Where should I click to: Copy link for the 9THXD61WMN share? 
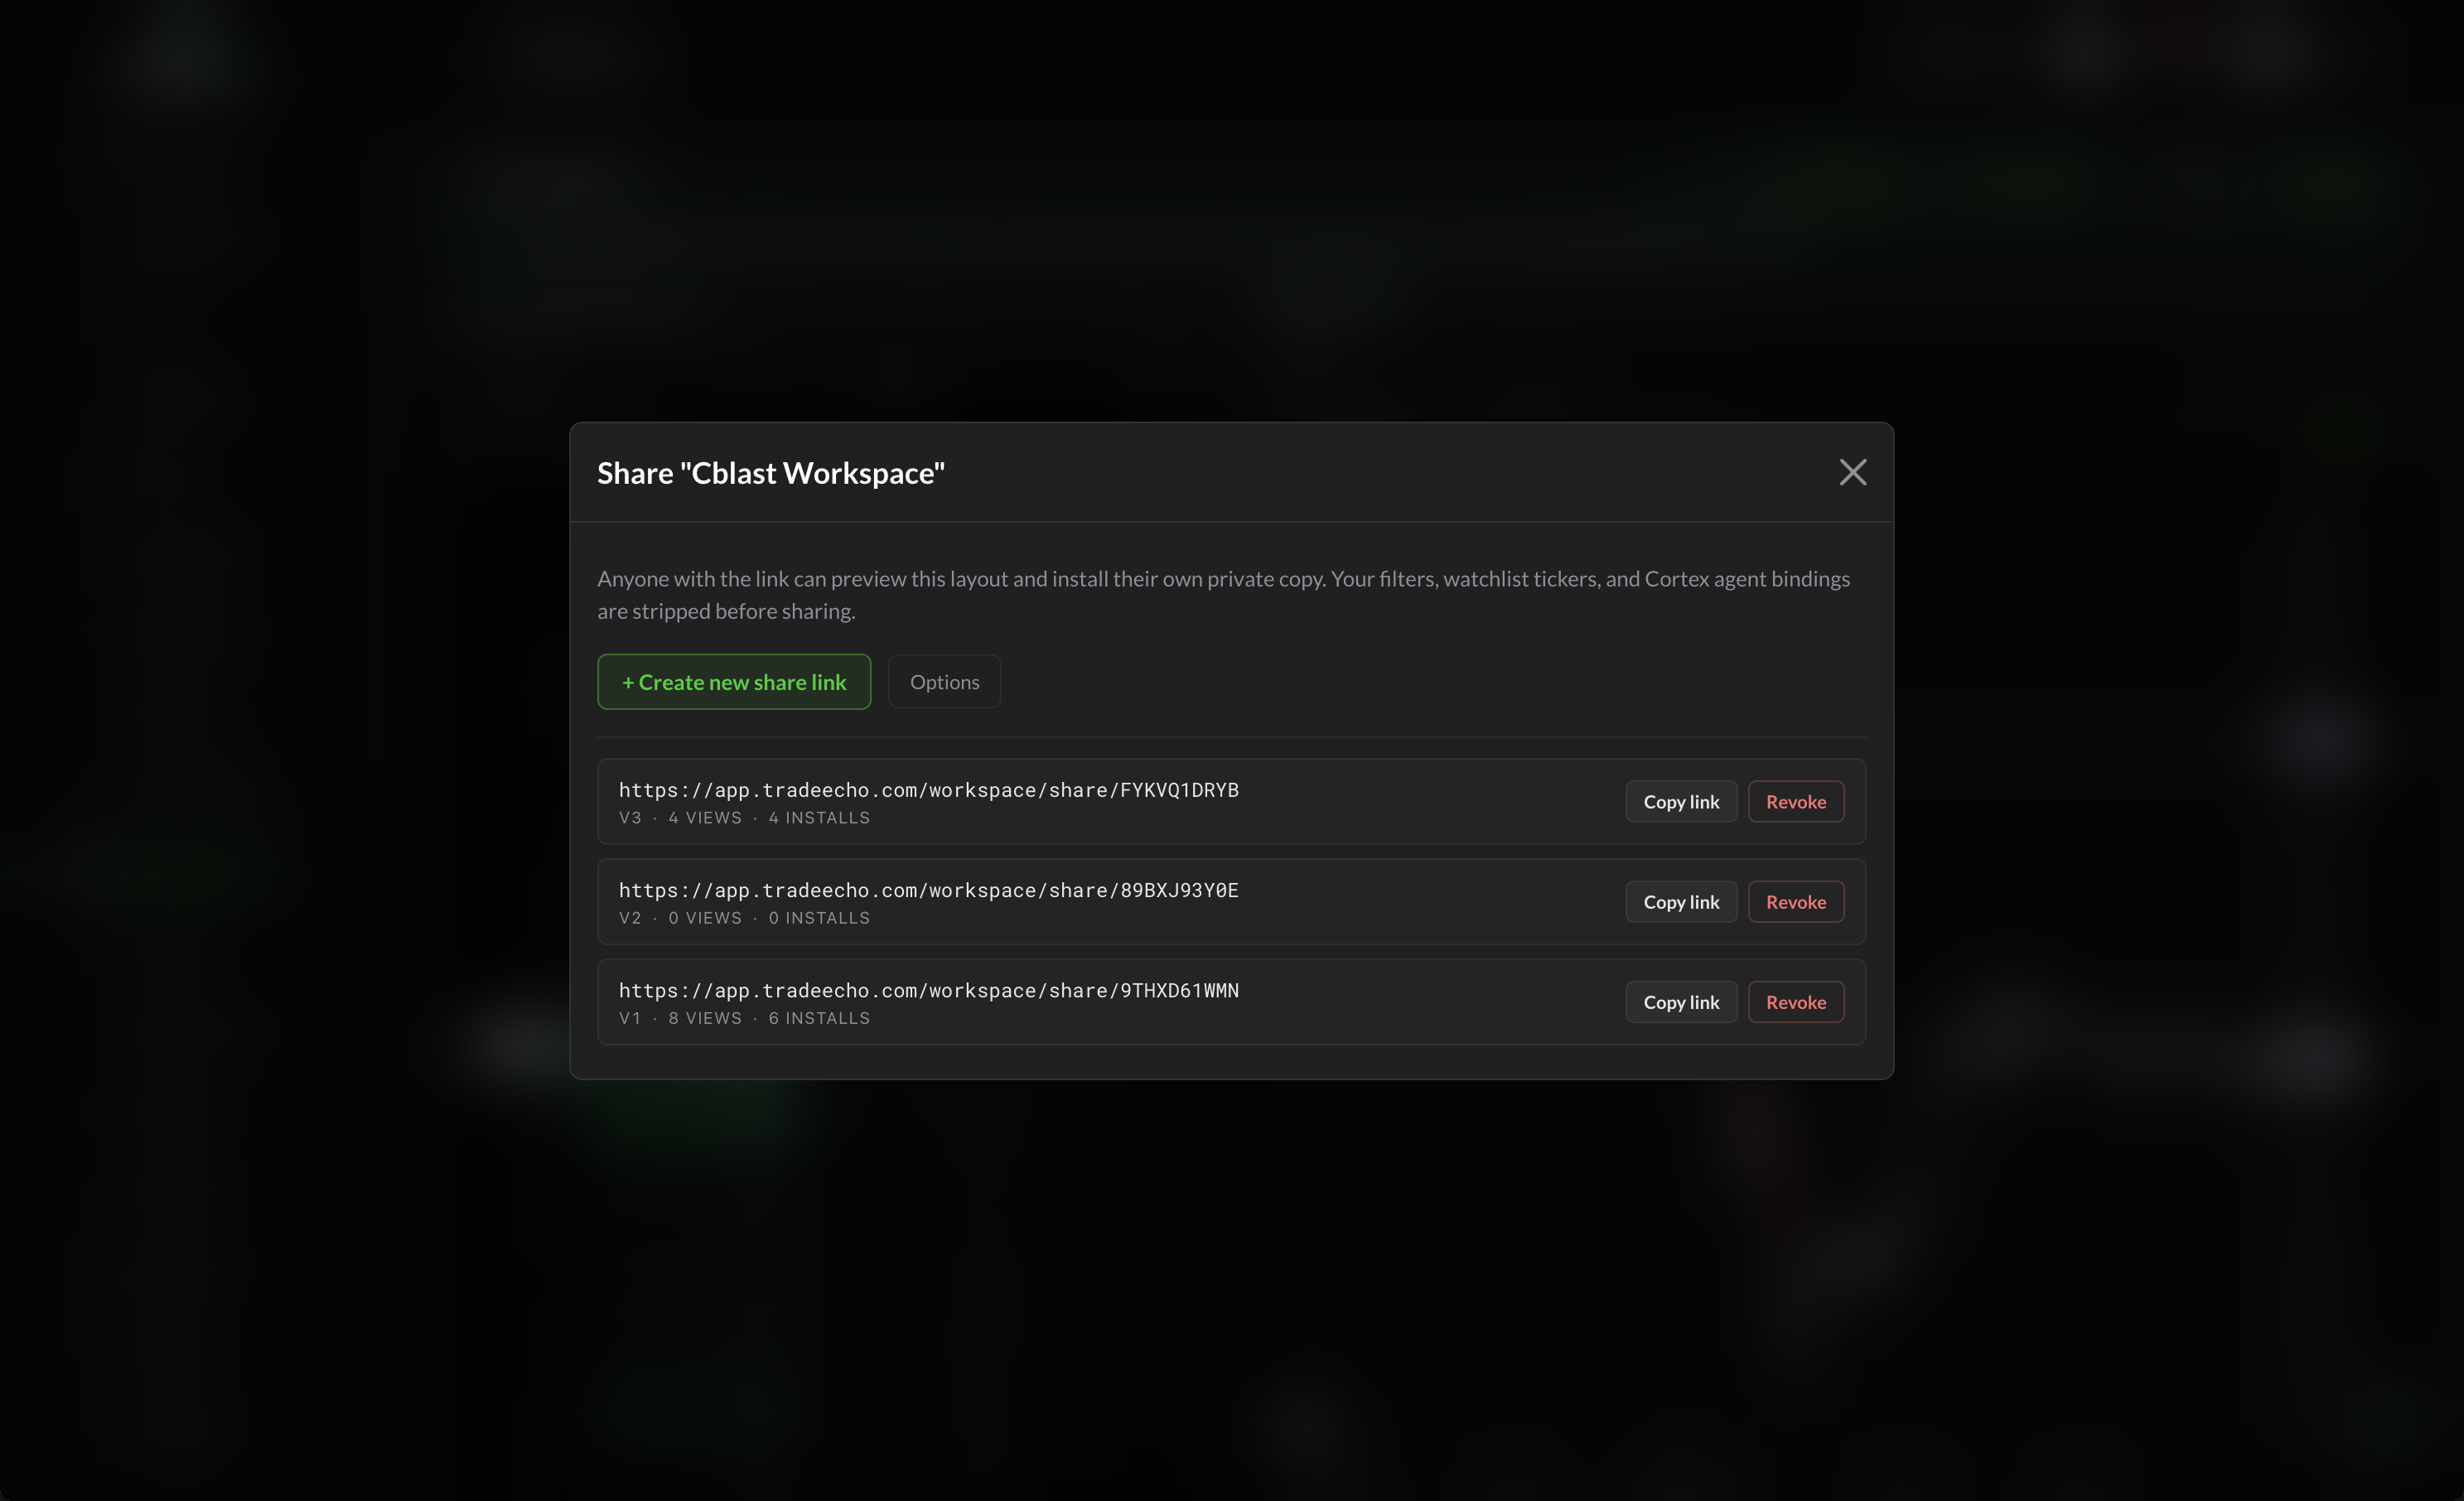[1681, 1001]
